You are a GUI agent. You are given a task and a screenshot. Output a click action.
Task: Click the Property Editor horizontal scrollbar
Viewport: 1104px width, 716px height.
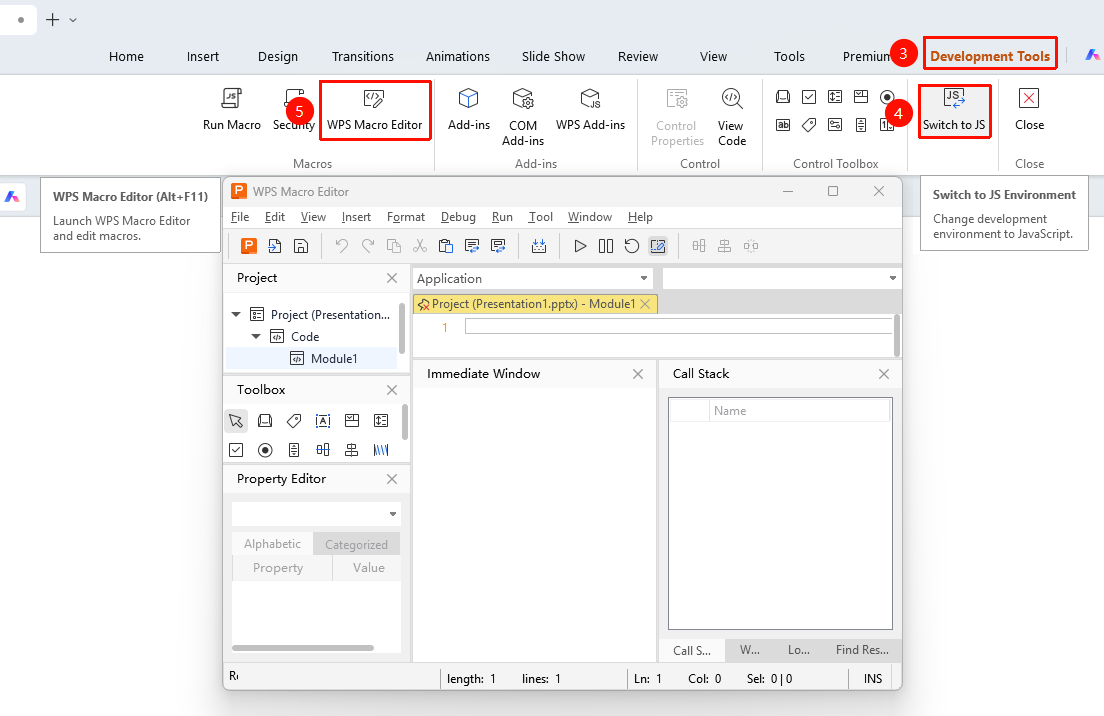pyautogui.click(x=303, y=648)
